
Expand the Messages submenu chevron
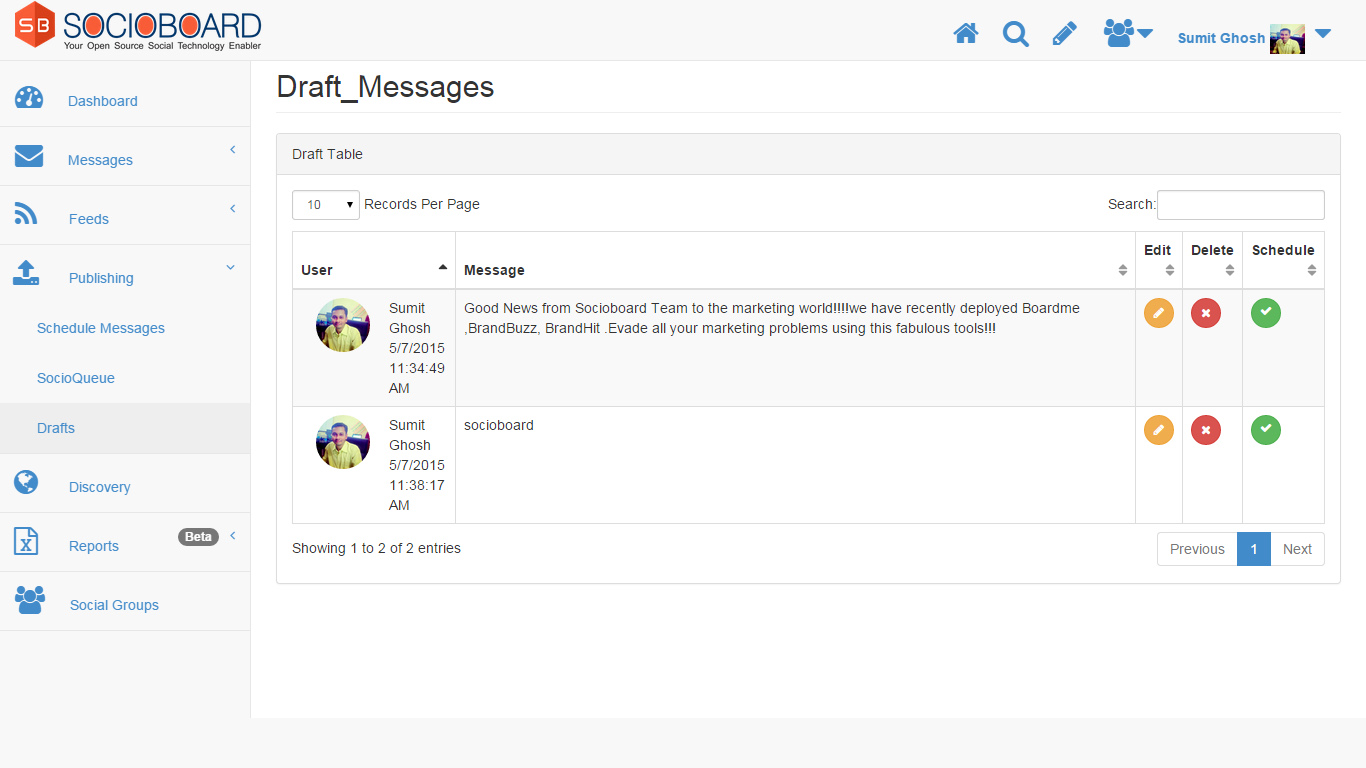click(x=233, y=149)
